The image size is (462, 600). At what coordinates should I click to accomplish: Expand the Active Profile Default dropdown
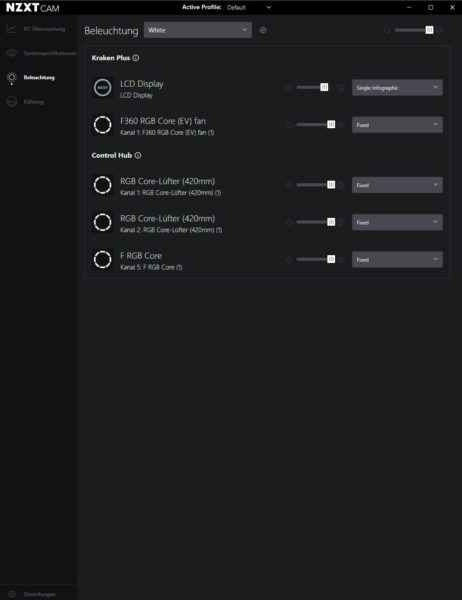point(249,7)
